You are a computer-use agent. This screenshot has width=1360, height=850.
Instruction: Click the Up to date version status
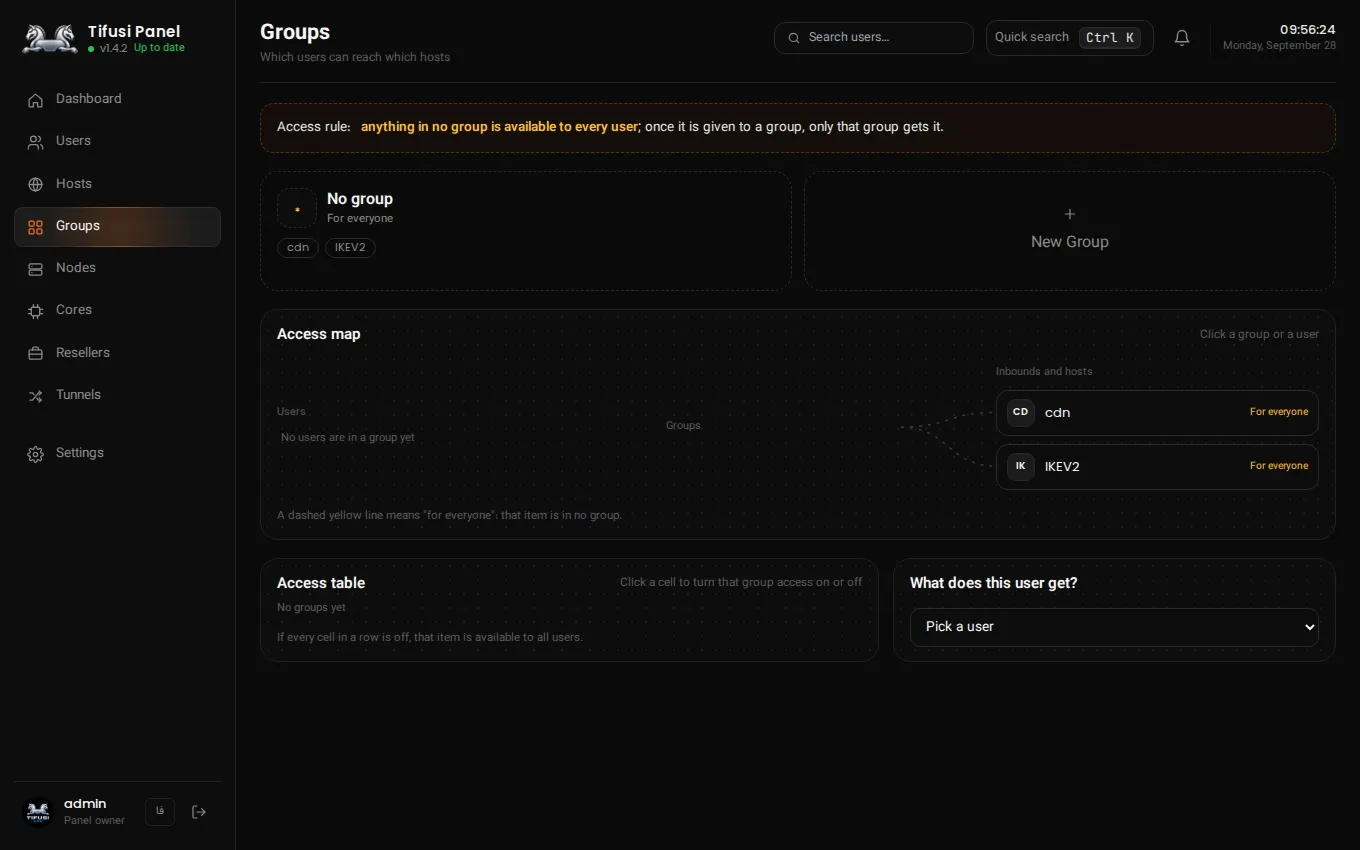[x=159, y=48]
